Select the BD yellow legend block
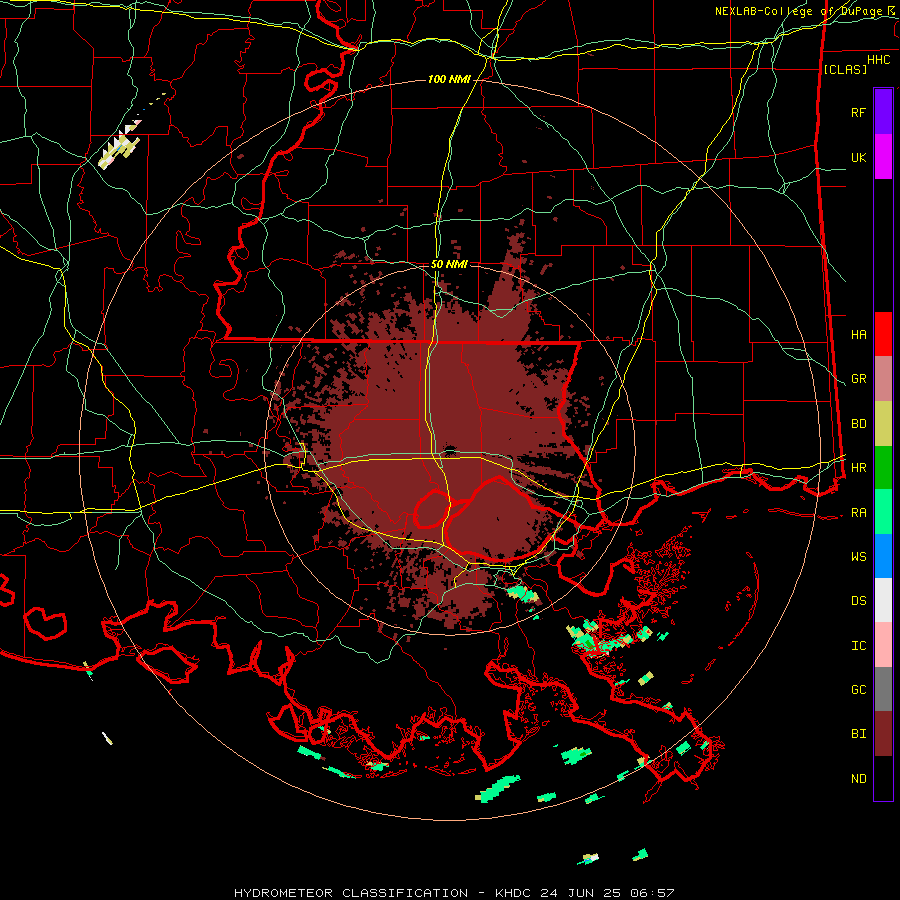The width and height of the screenshot is (900, 900). [x=883, y=423]
